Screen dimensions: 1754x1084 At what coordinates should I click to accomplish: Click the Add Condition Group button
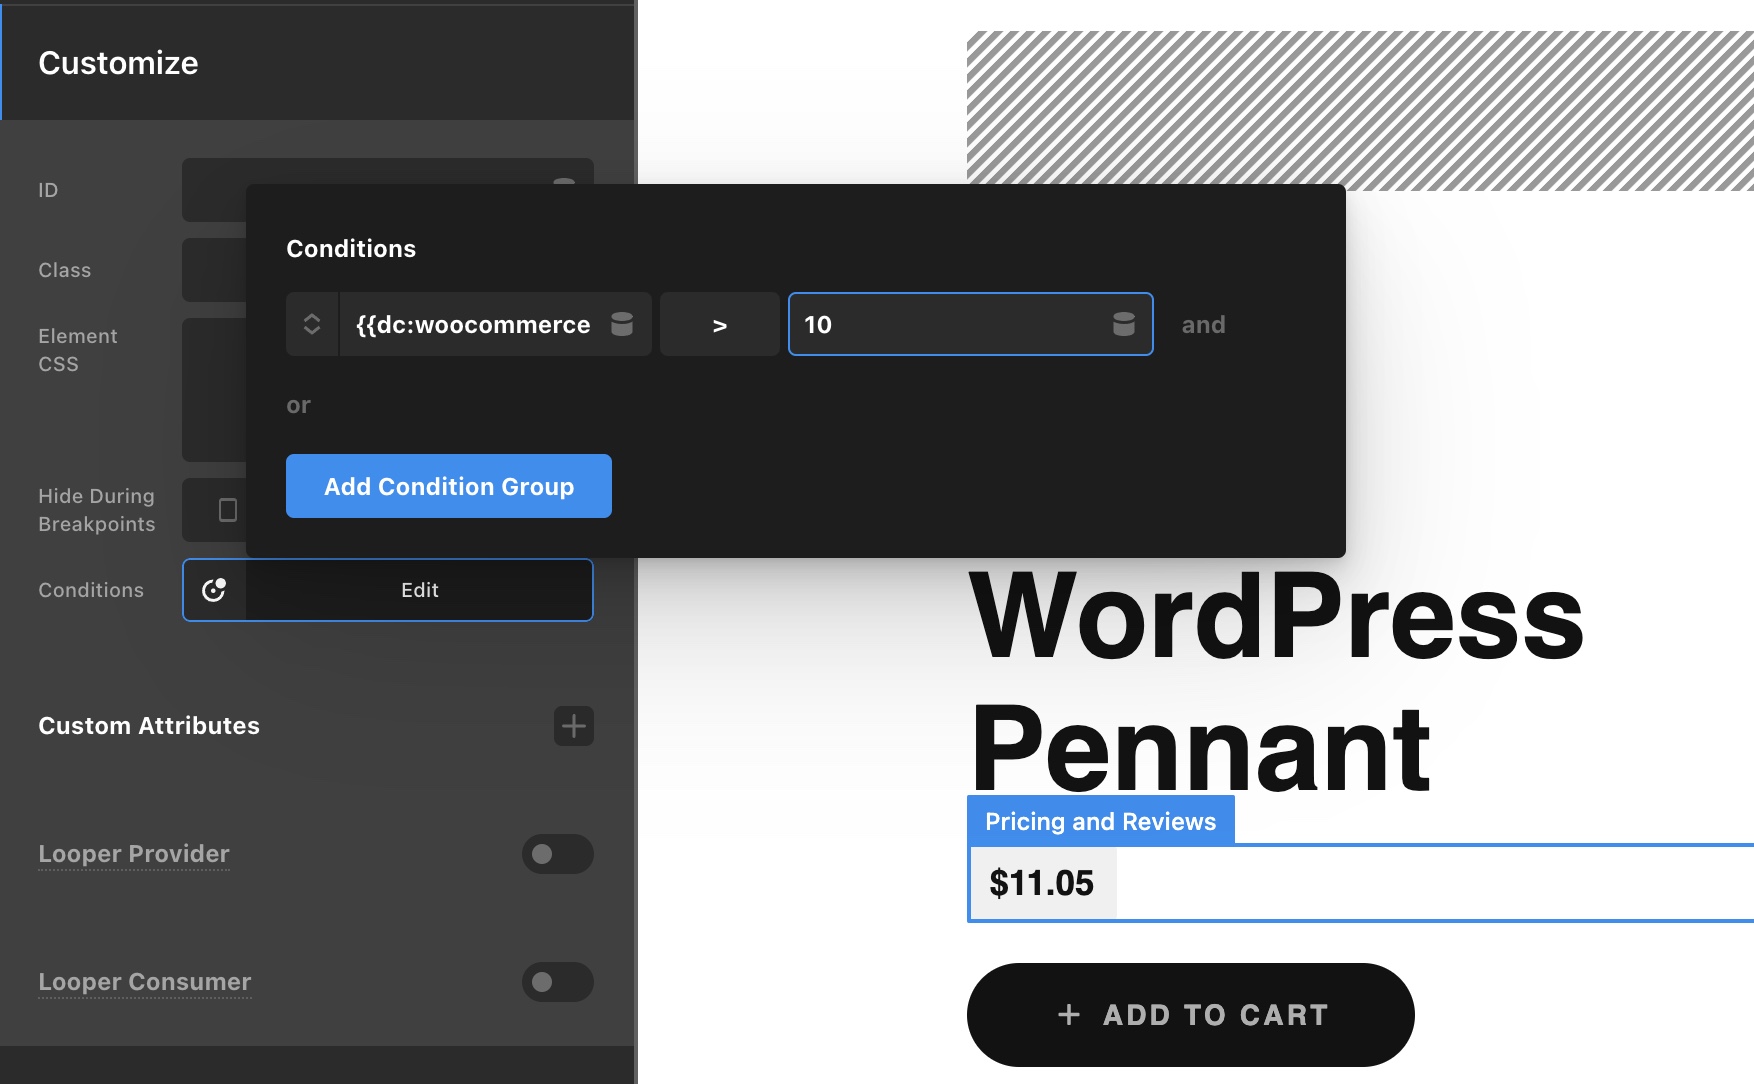449,486
